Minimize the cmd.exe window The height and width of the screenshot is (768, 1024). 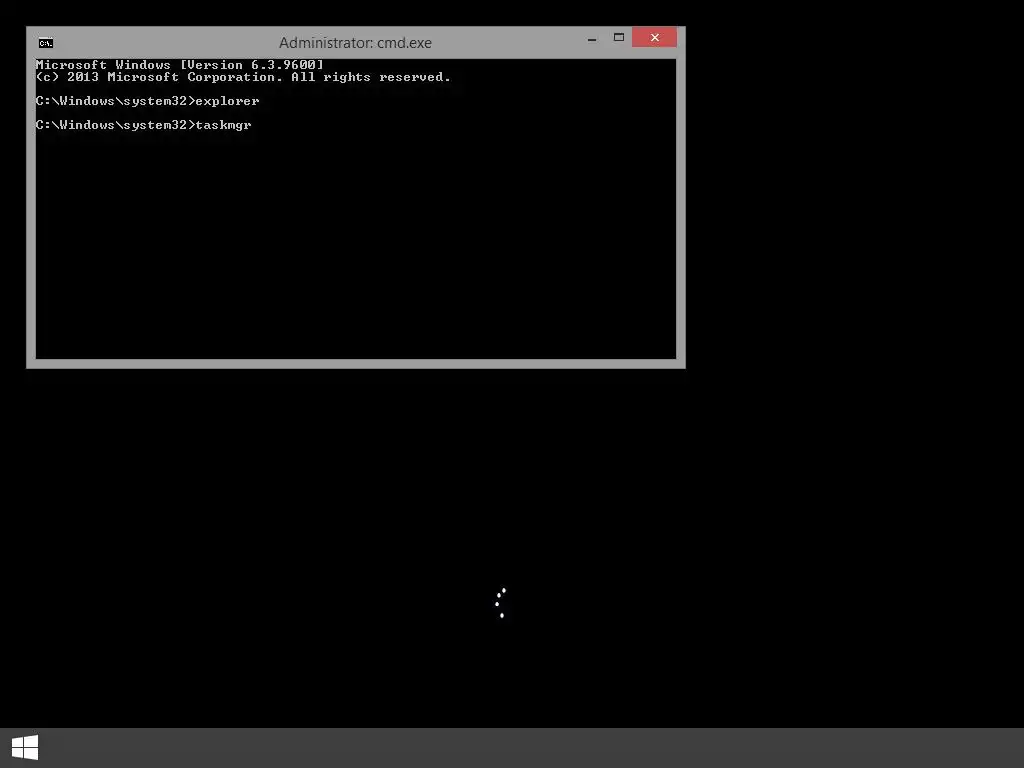click(592, 38)
